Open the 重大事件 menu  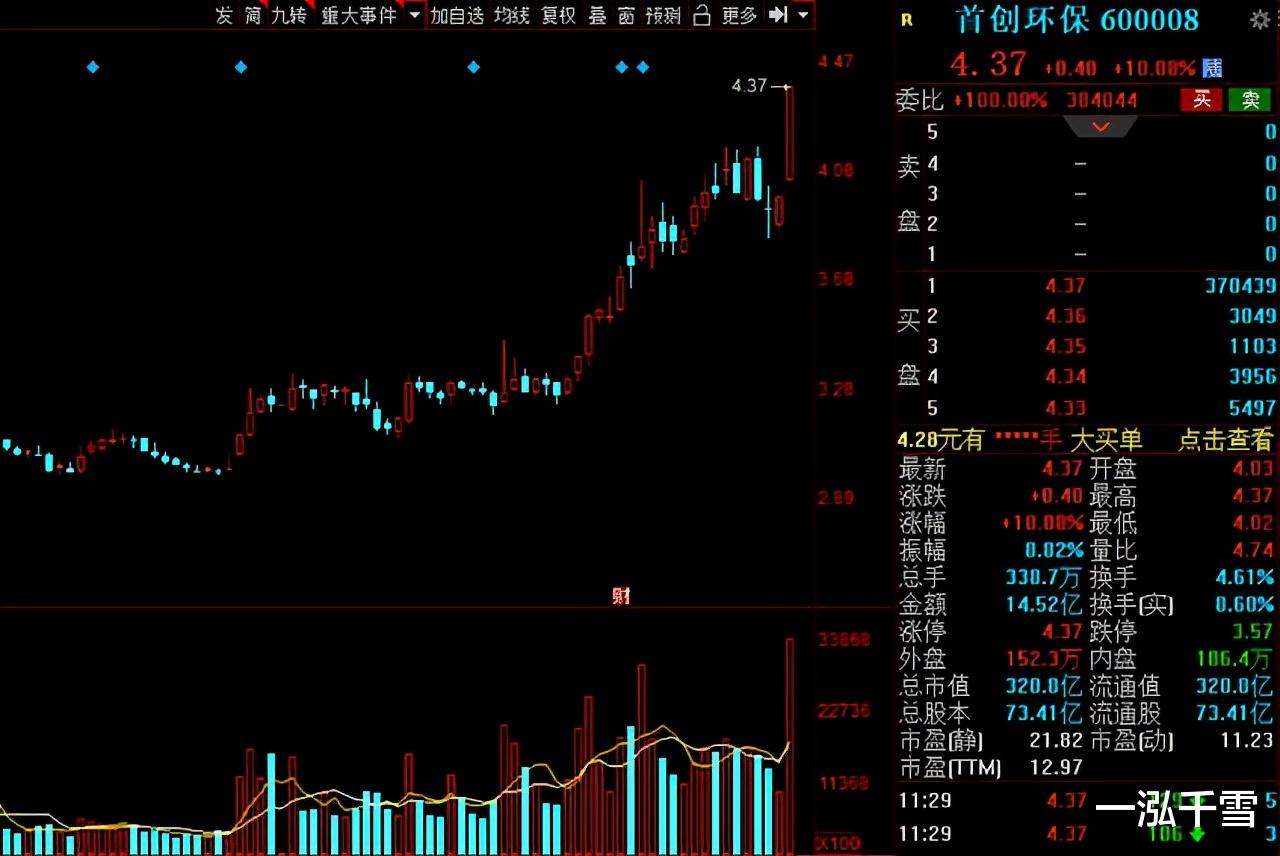[x=358, y=15]
